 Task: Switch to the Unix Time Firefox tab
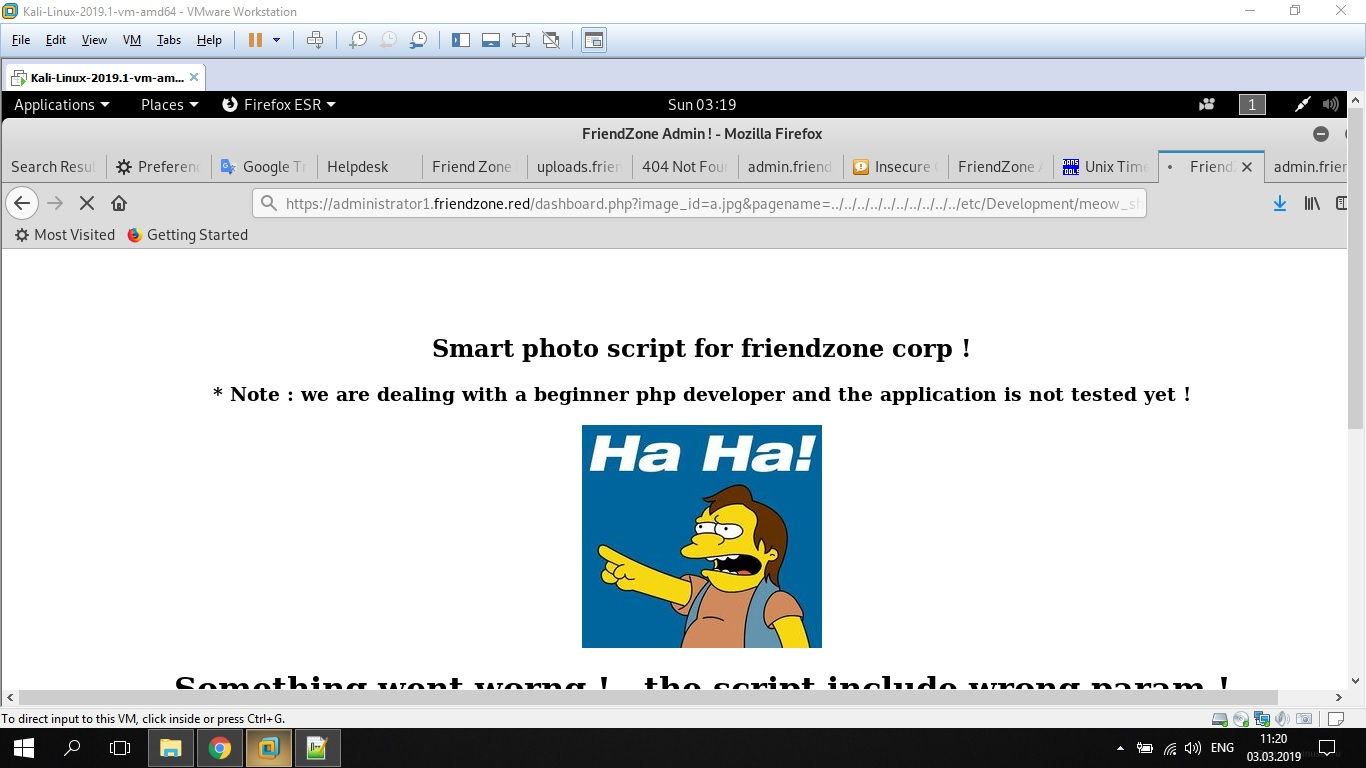[1105, 167]
